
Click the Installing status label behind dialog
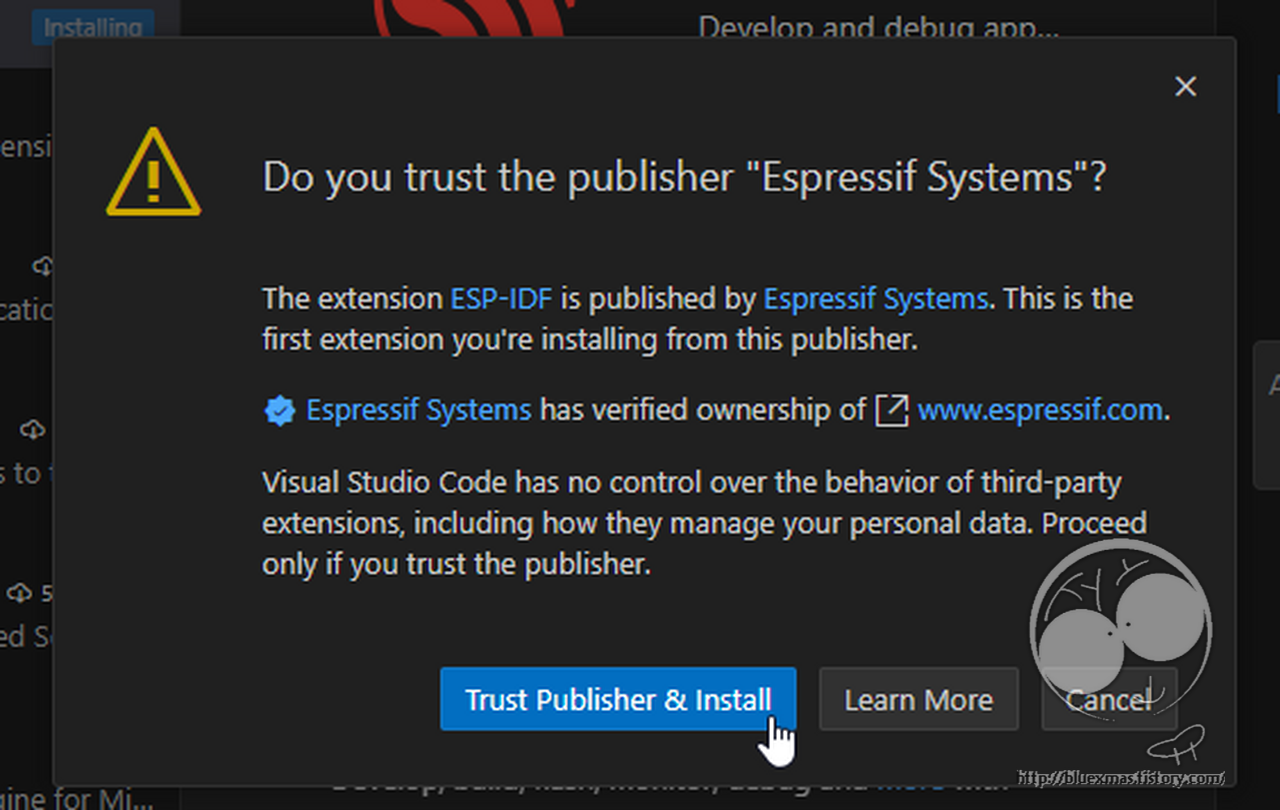coord(92,27)
